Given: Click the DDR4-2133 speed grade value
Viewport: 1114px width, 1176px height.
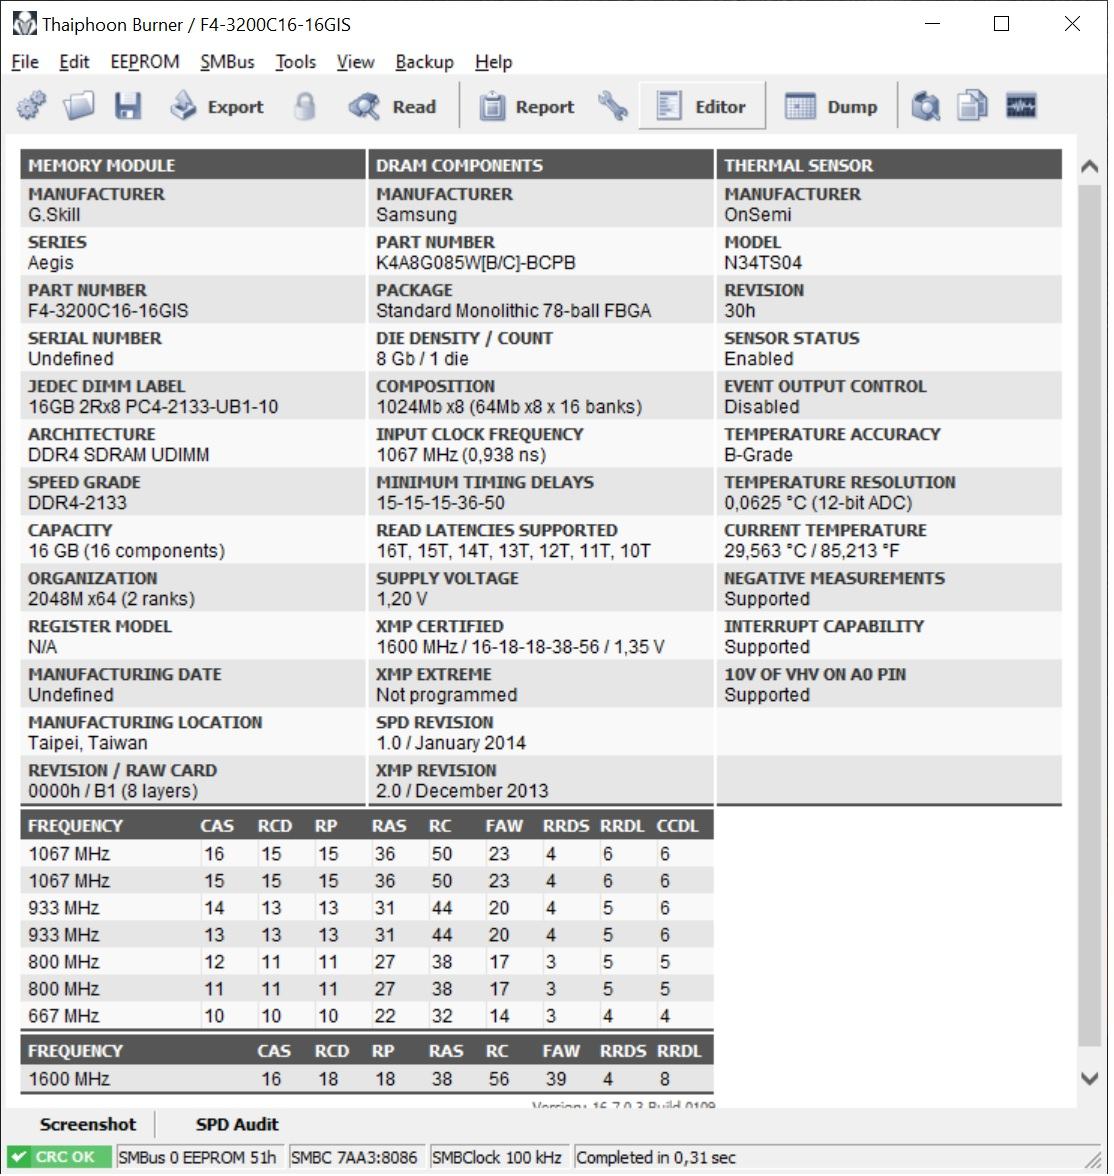Looking at the screenshot, I should 77,502.
